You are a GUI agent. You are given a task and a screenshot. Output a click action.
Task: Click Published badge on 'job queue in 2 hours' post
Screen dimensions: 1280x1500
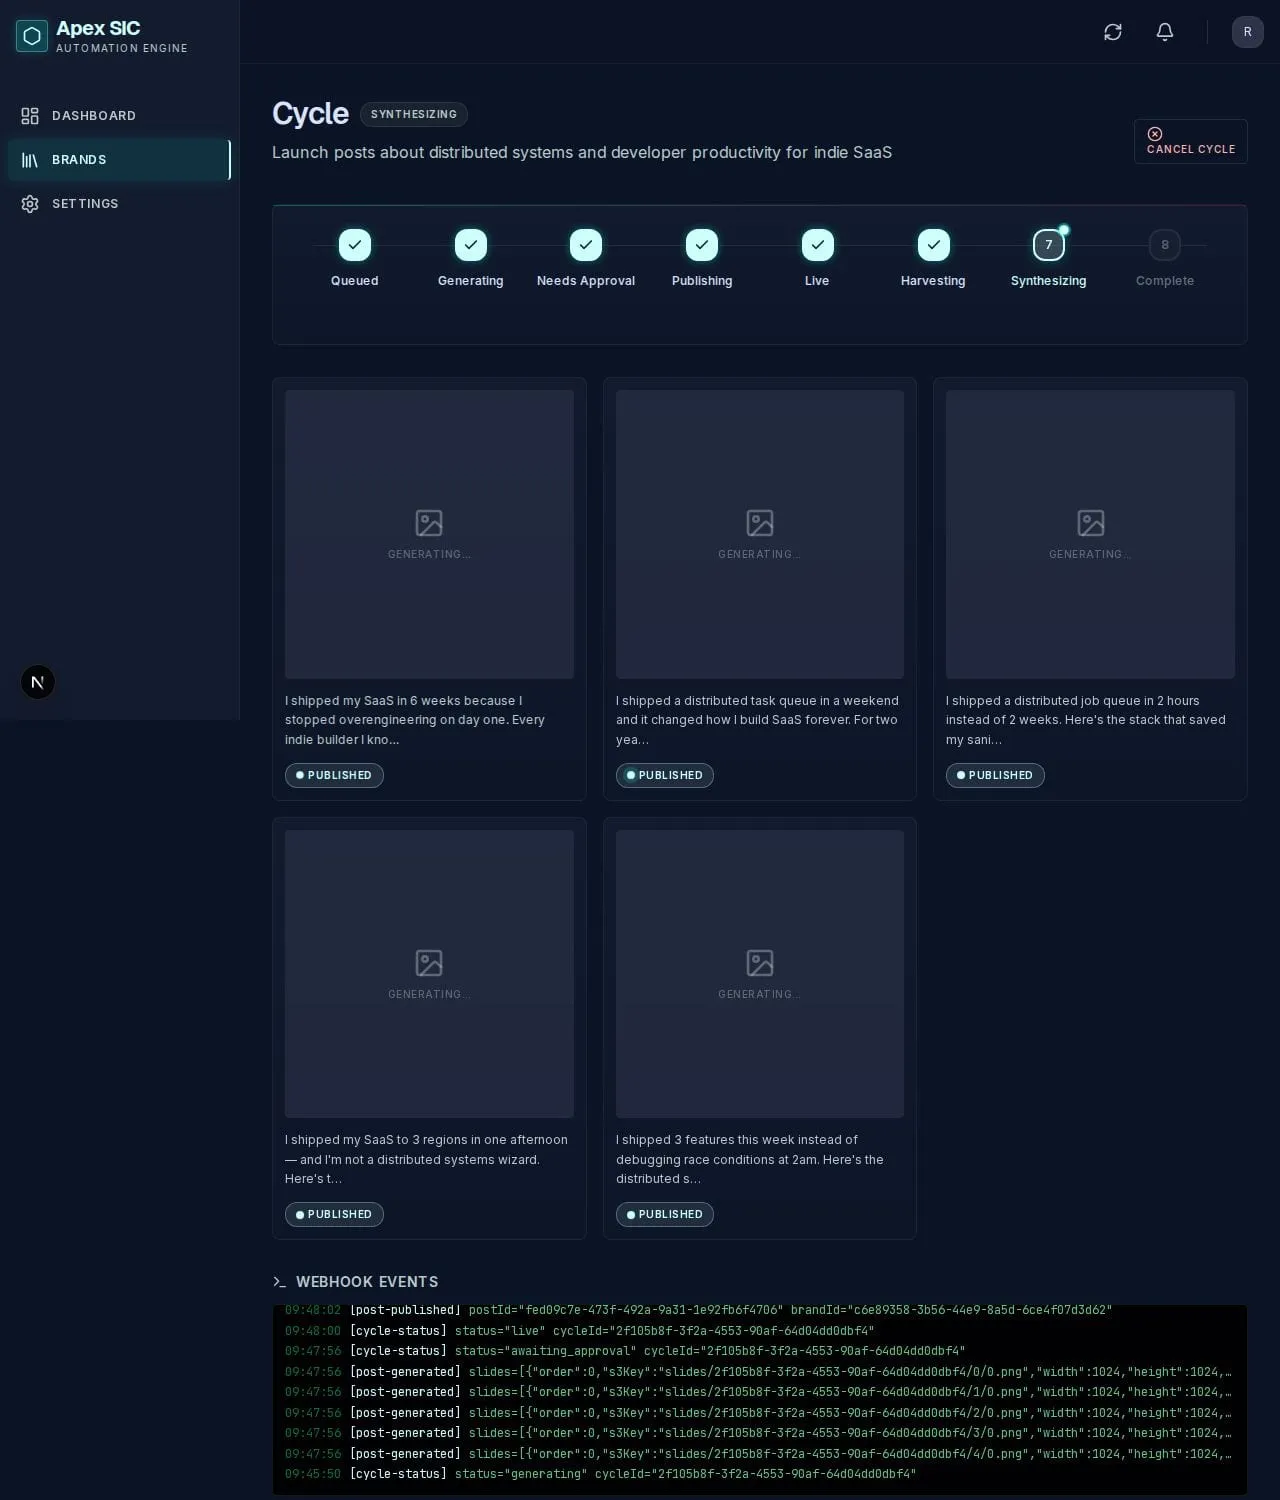(995, 775)
